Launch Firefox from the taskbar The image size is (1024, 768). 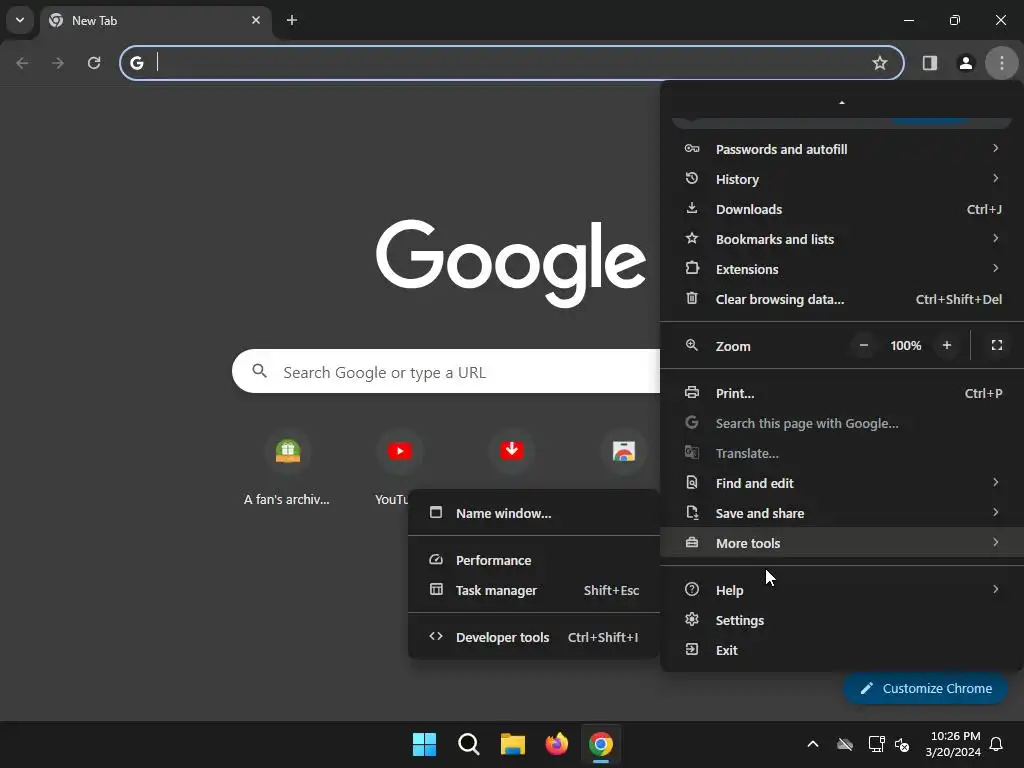pos(556,744)
